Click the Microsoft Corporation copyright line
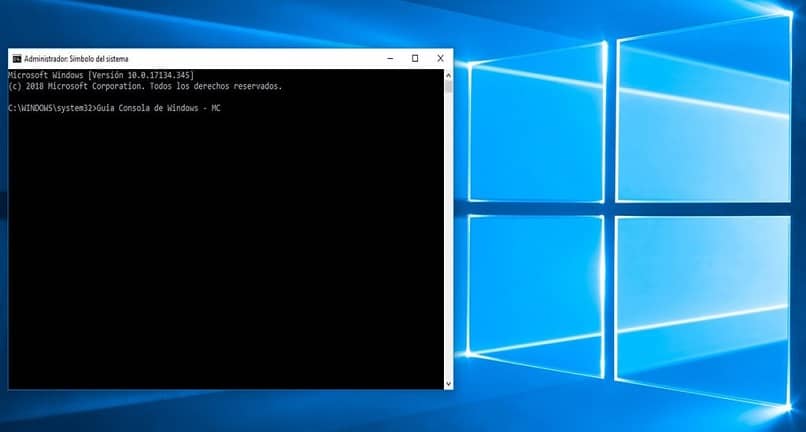Viewport: 806px width, 432px height. [x=145, y=86]
